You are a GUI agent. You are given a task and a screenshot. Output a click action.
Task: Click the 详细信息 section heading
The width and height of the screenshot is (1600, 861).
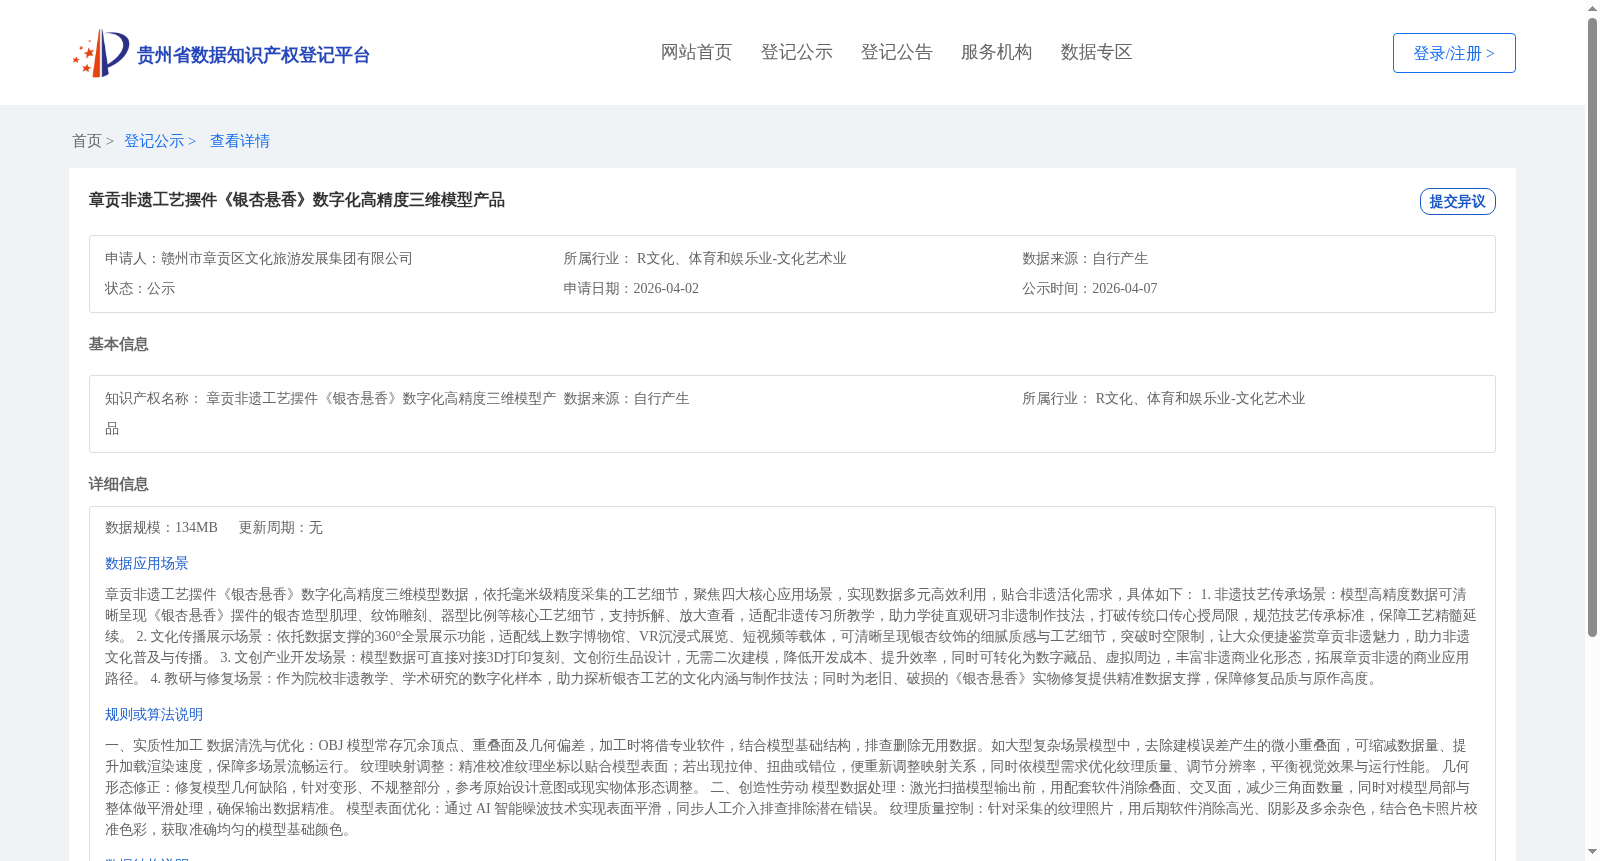coord(118,484)
